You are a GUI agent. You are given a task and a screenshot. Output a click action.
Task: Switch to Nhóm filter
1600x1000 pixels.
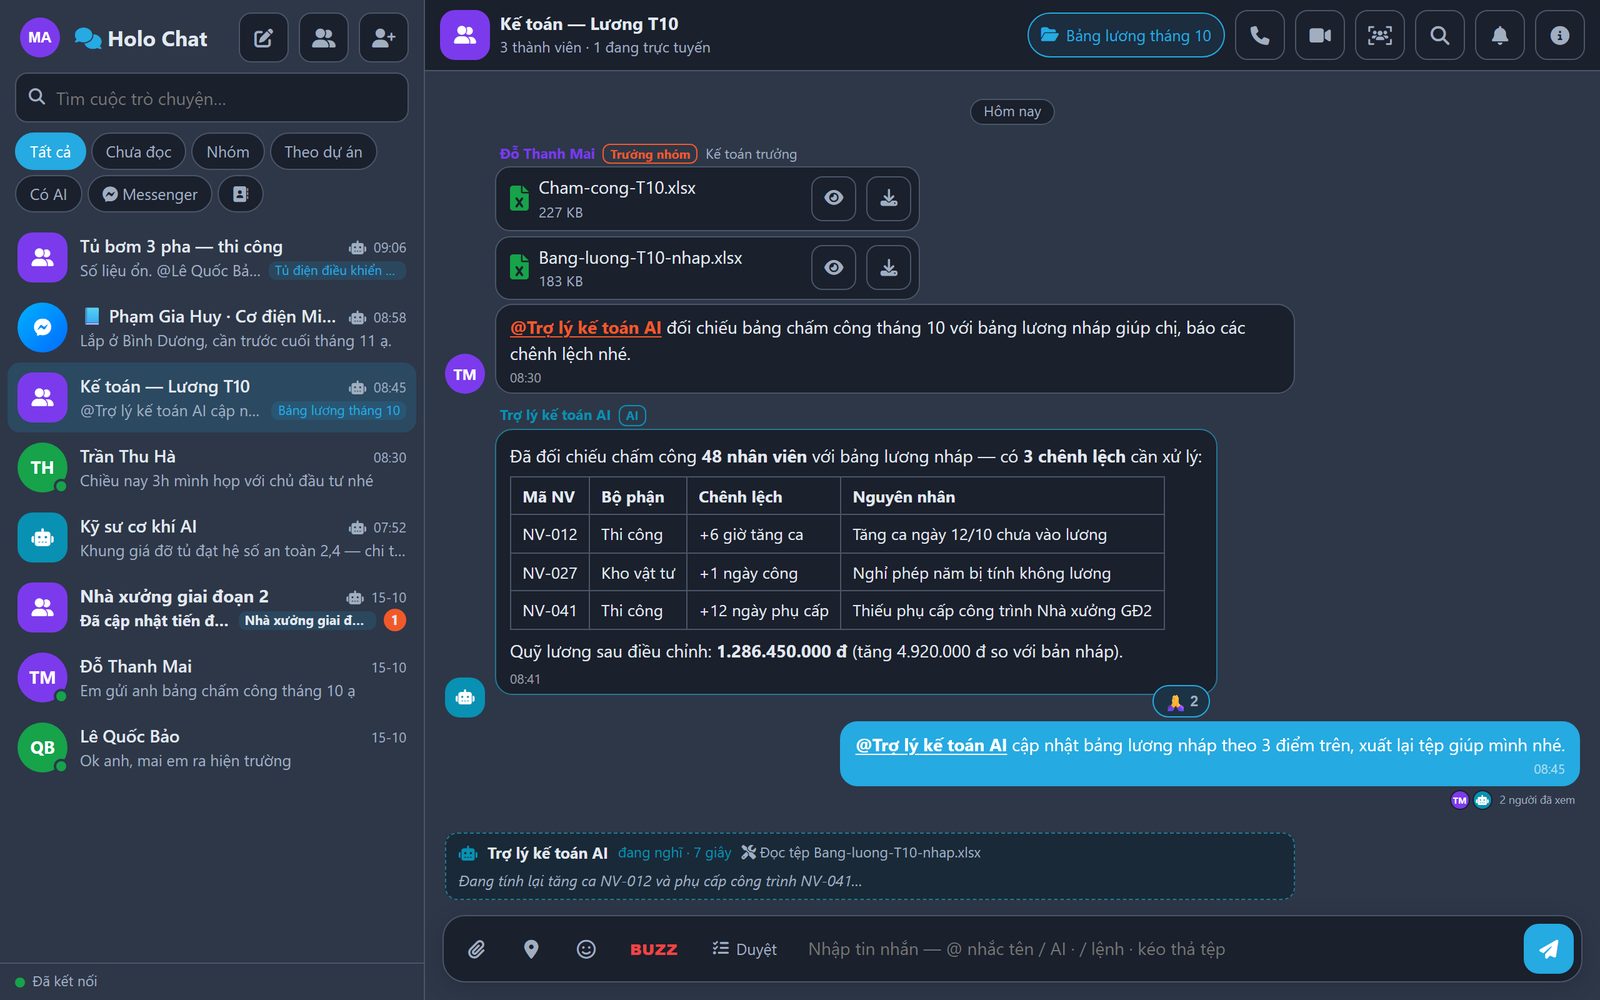click(x=228, y=152)
